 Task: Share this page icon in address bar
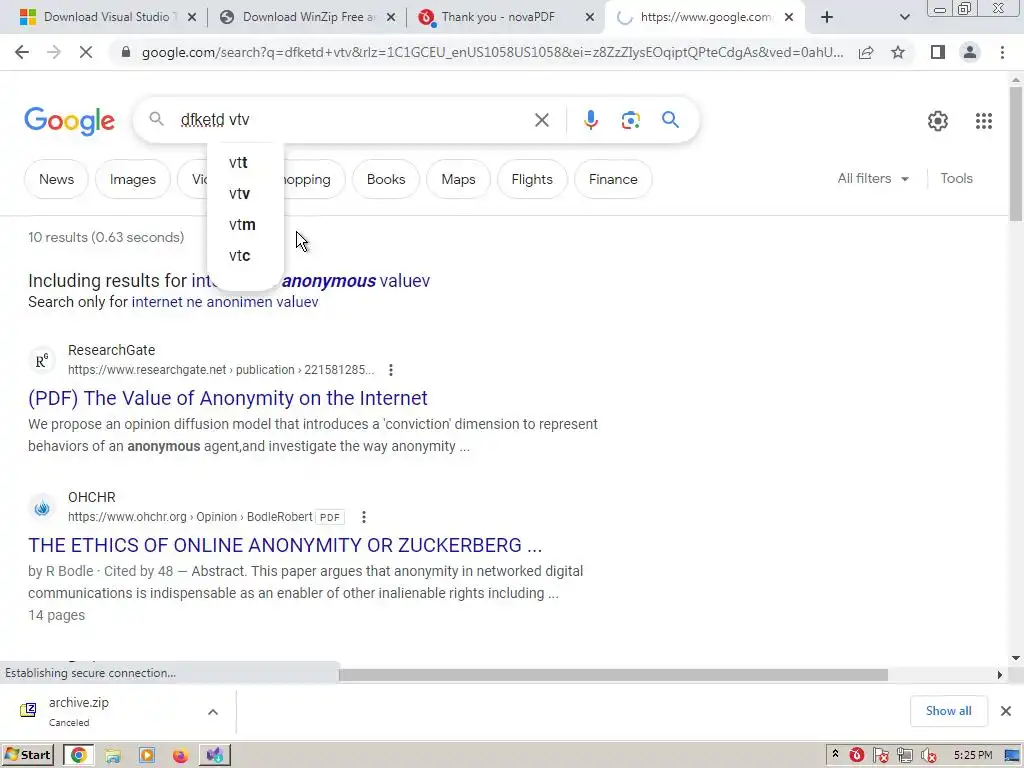pyautogui.click(x=866, y=53)
